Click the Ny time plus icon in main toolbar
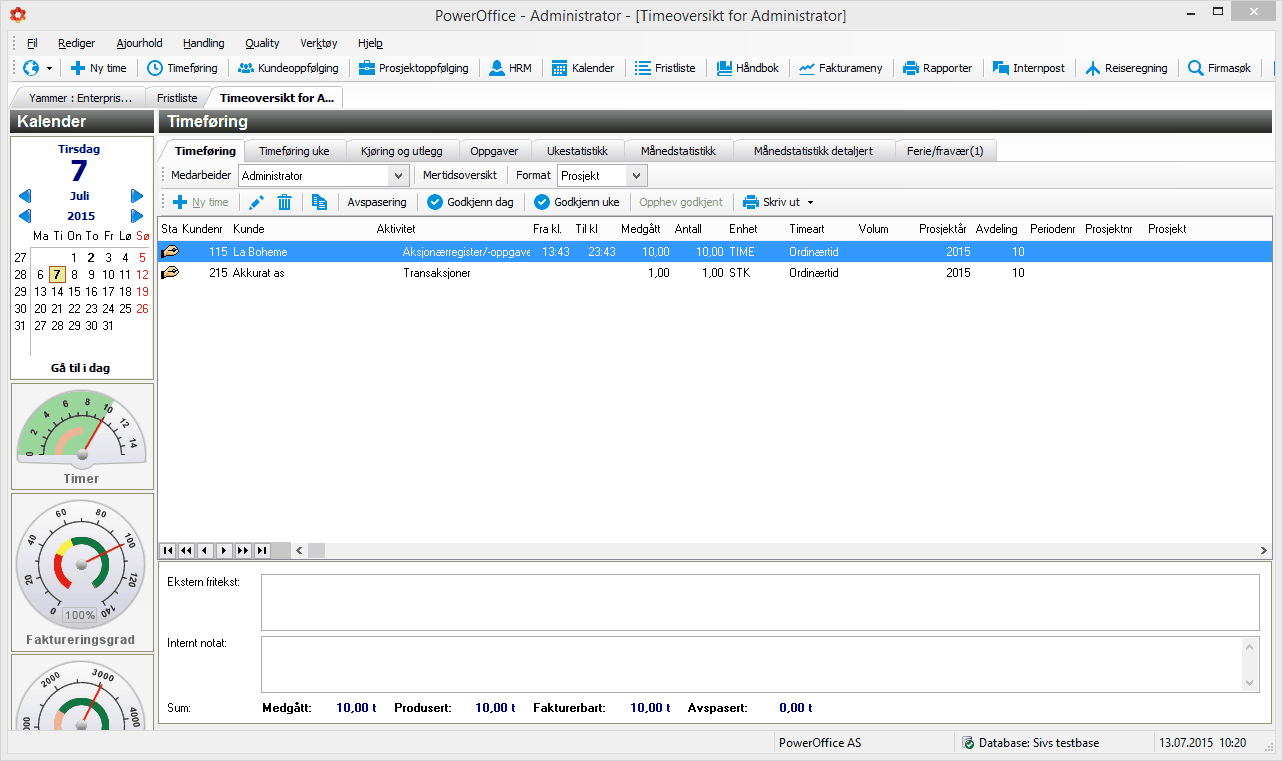The height and width of the screenshot is (761, 1283). pos(78,68)
